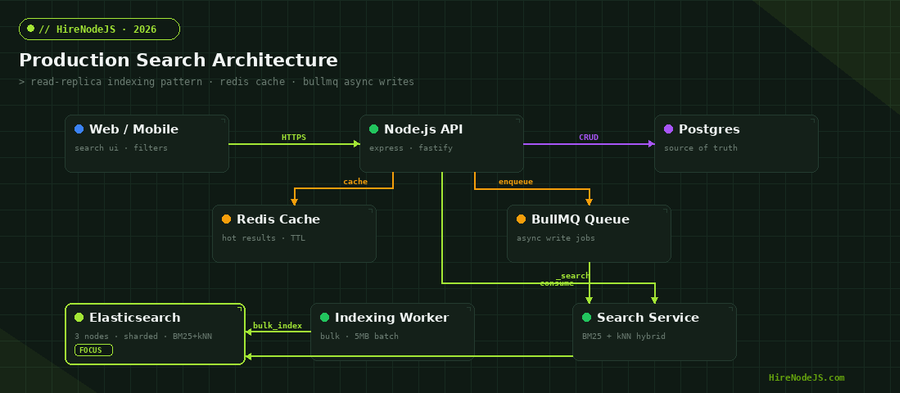Select the Web / Mobile title
The image size is (900, 393).
134,129
